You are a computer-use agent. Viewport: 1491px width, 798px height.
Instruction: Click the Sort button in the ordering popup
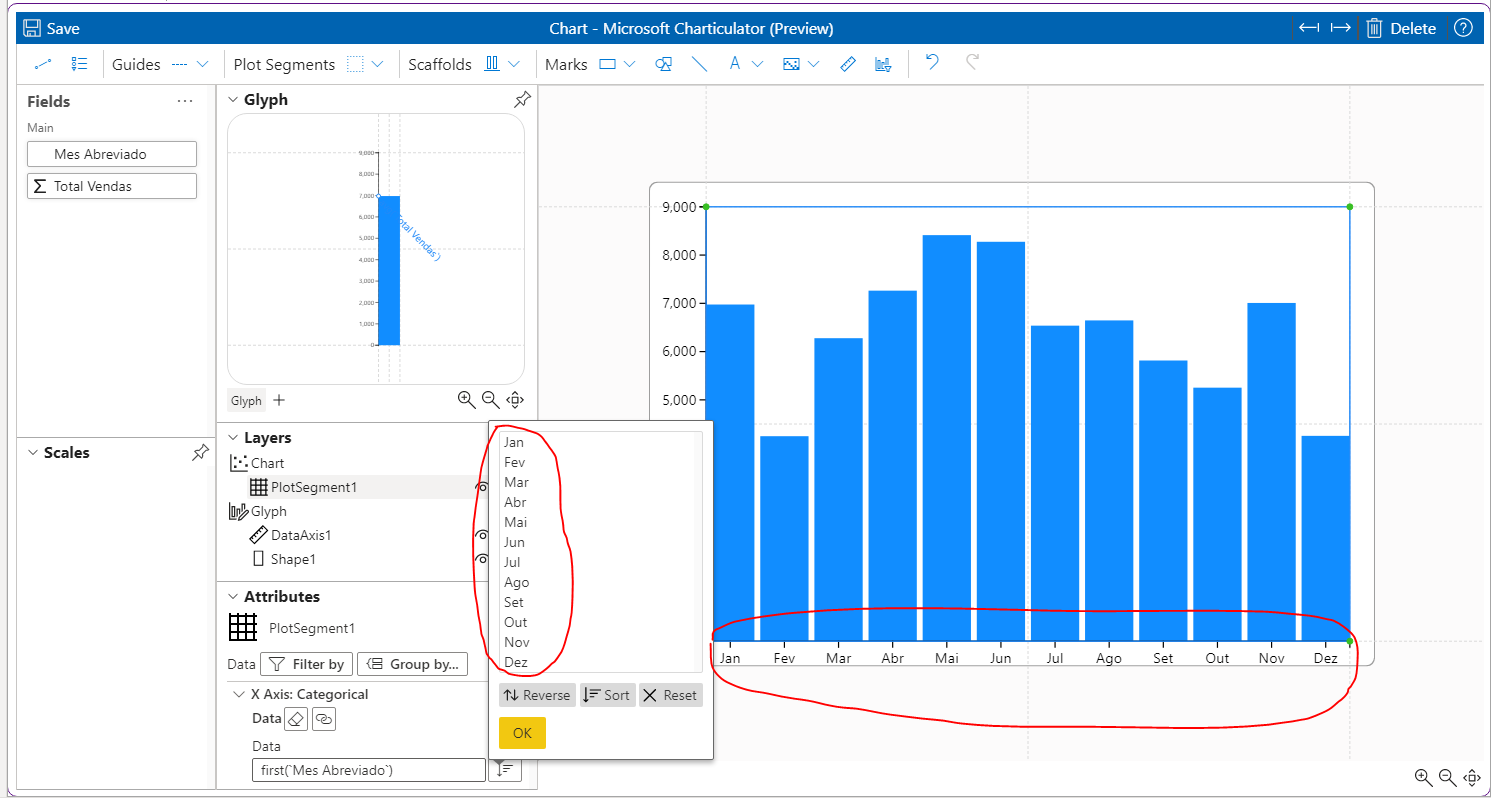point(607,694)
